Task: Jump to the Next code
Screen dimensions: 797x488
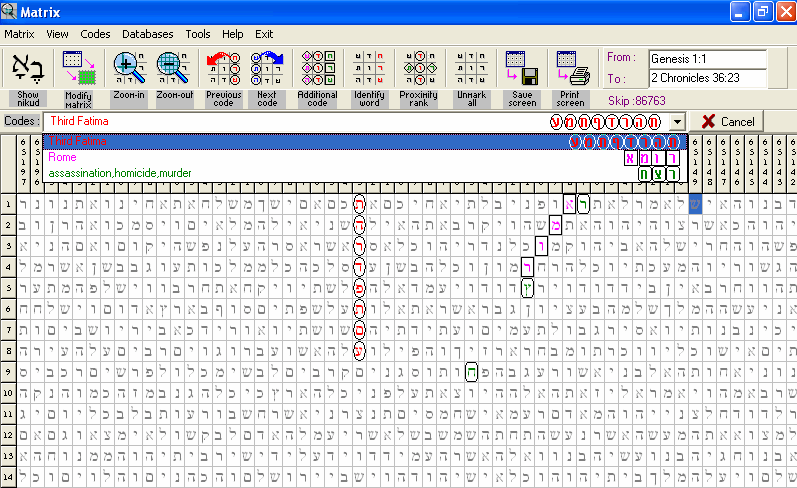Action: pos(267,68)
